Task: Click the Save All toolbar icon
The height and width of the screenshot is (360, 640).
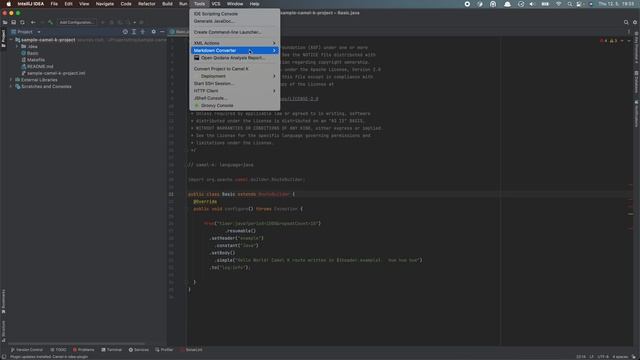Action: pos(14,22)
